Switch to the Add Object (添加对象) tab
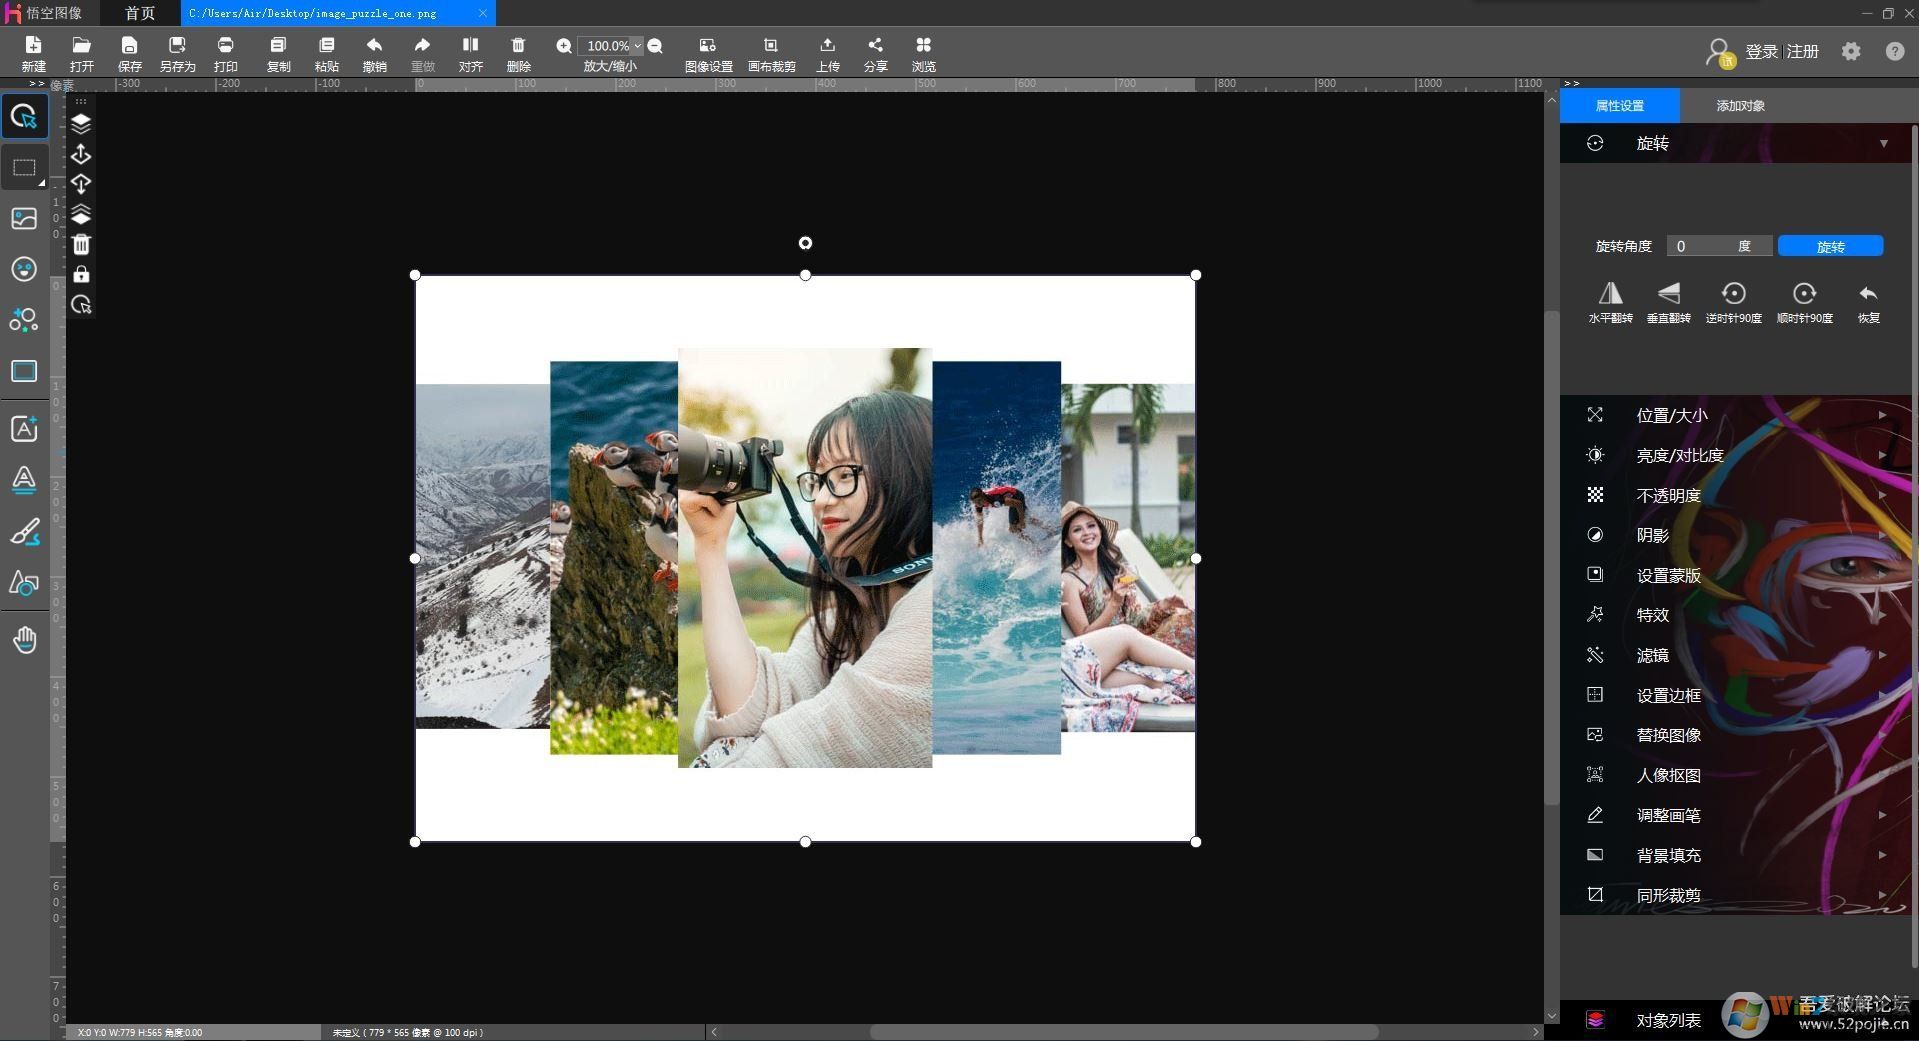Image resolution: width=1919 pixels, height=1041 pixels. pyautogui.click(x=1740, y=106)
